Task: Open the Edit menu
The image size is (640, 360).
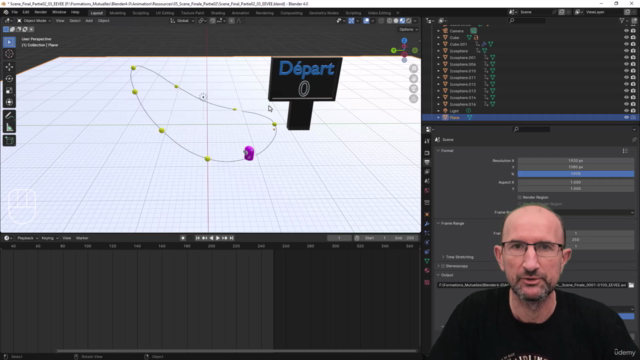Action: coord(26,12)
